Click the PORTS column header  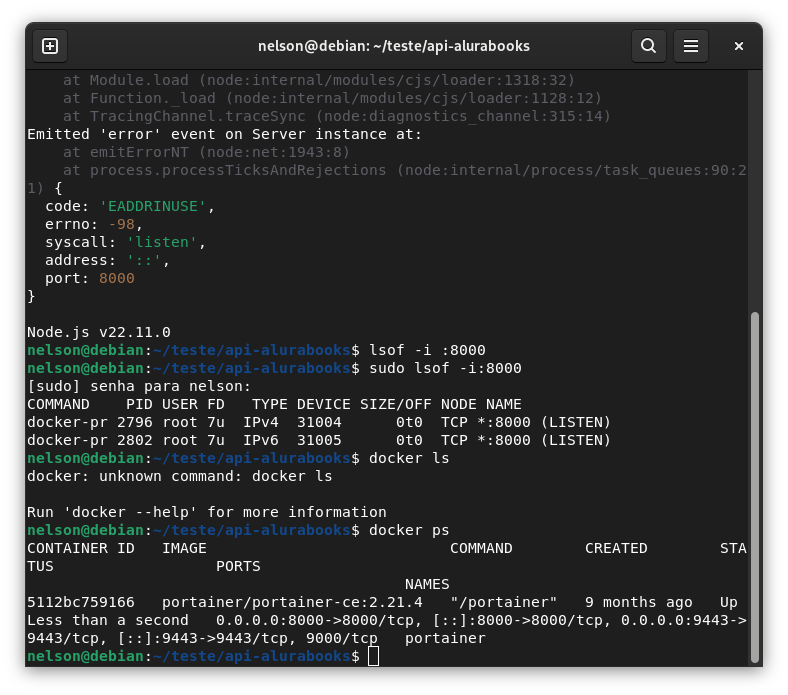click(238, 566)
